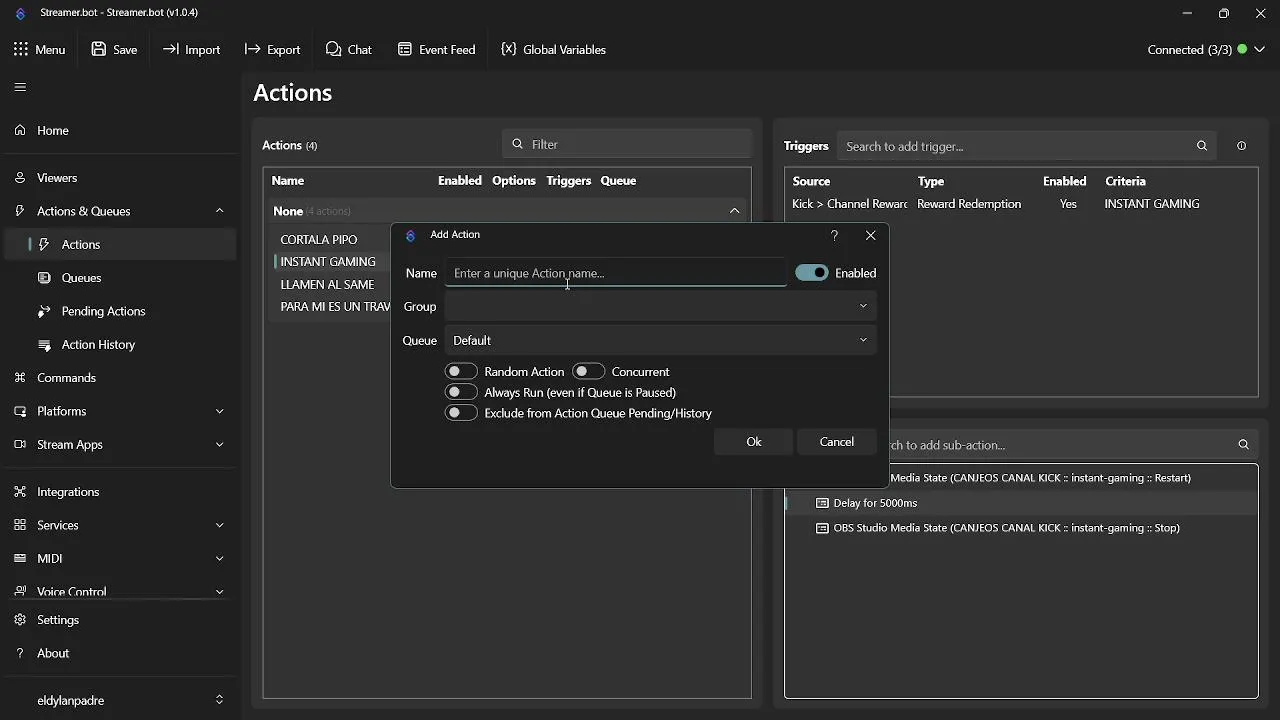Image resolution: width=1280 pixels, height=720 pixels.
Task: Open the Event Feed icon
Action: pos(405,49)
